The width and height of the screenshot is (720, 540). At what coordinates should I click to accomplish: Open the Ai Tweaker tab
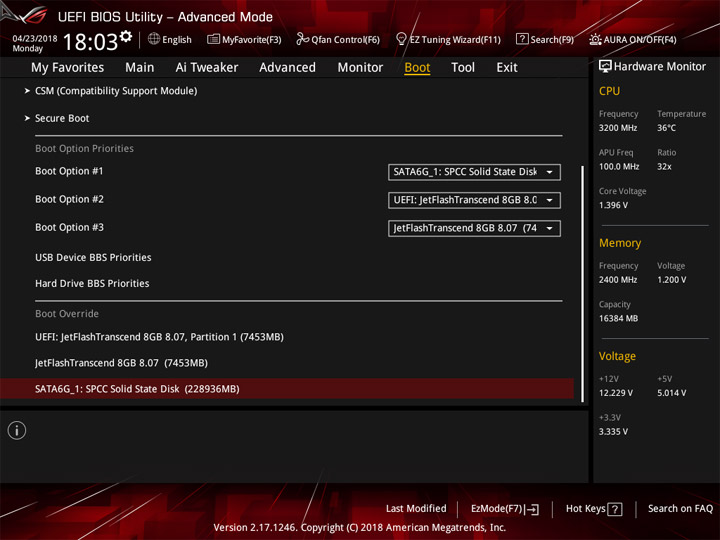pos(207,68)
